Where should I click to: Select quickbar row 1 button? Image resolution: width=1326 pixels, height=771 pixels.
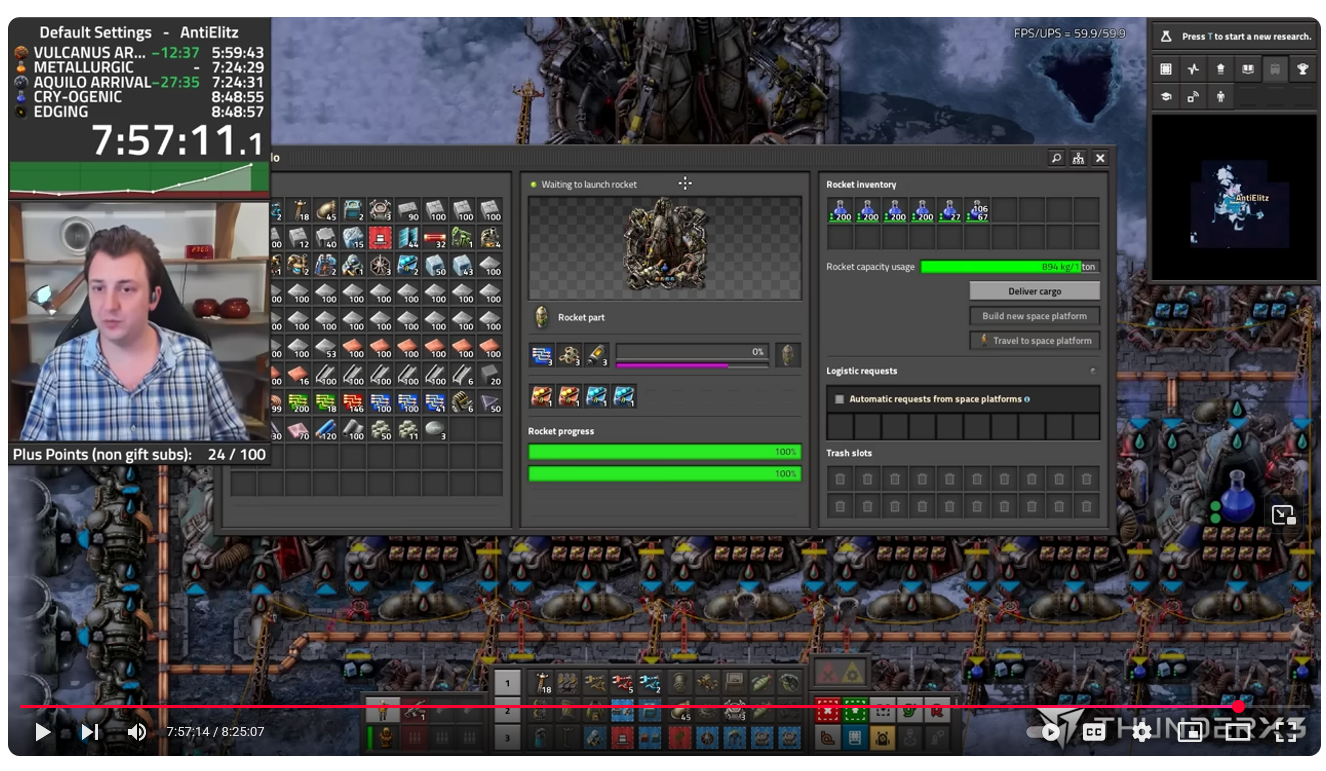(x=507, y=684)
